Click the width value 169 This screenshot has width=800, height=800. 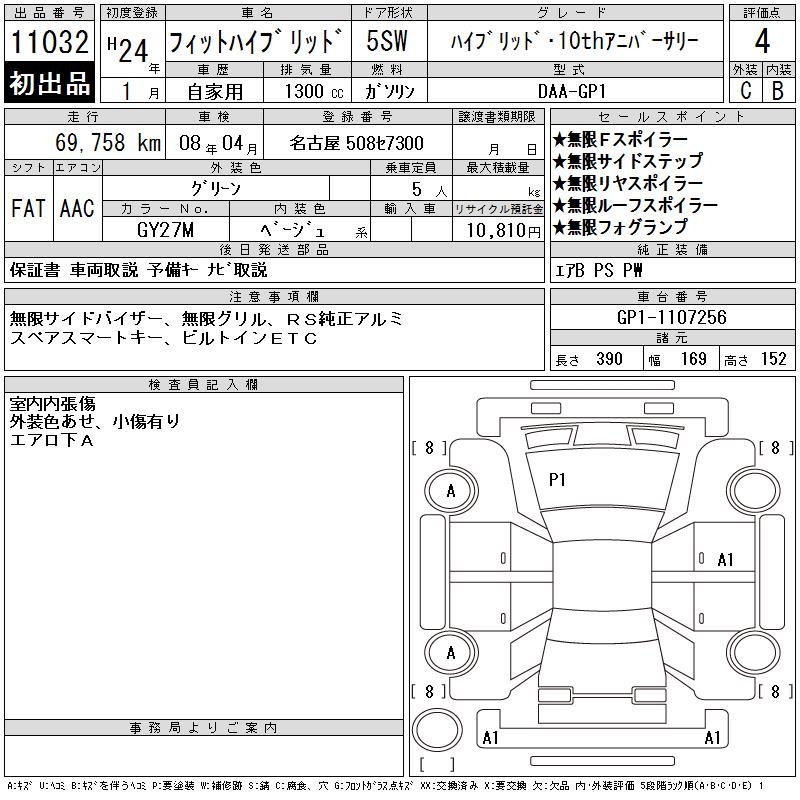(x=693, y=359)
